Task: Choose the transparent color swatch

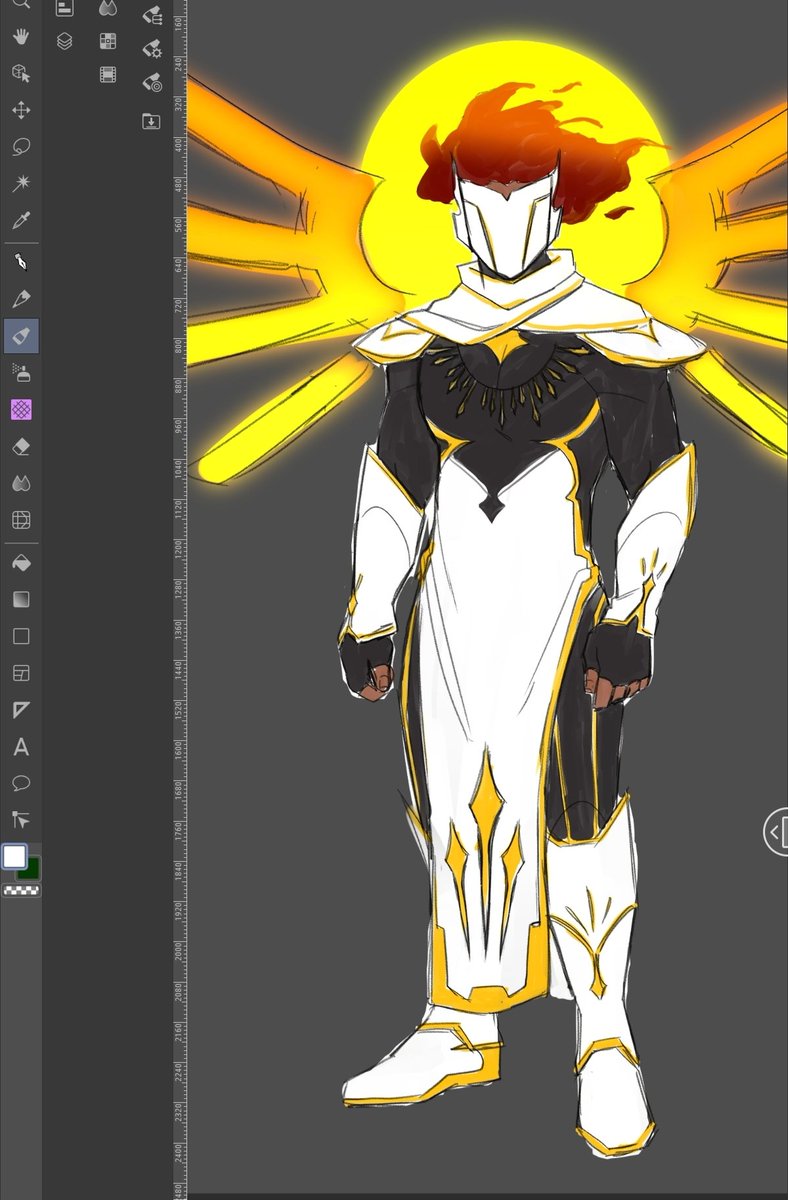Action: tap(21, 890)
